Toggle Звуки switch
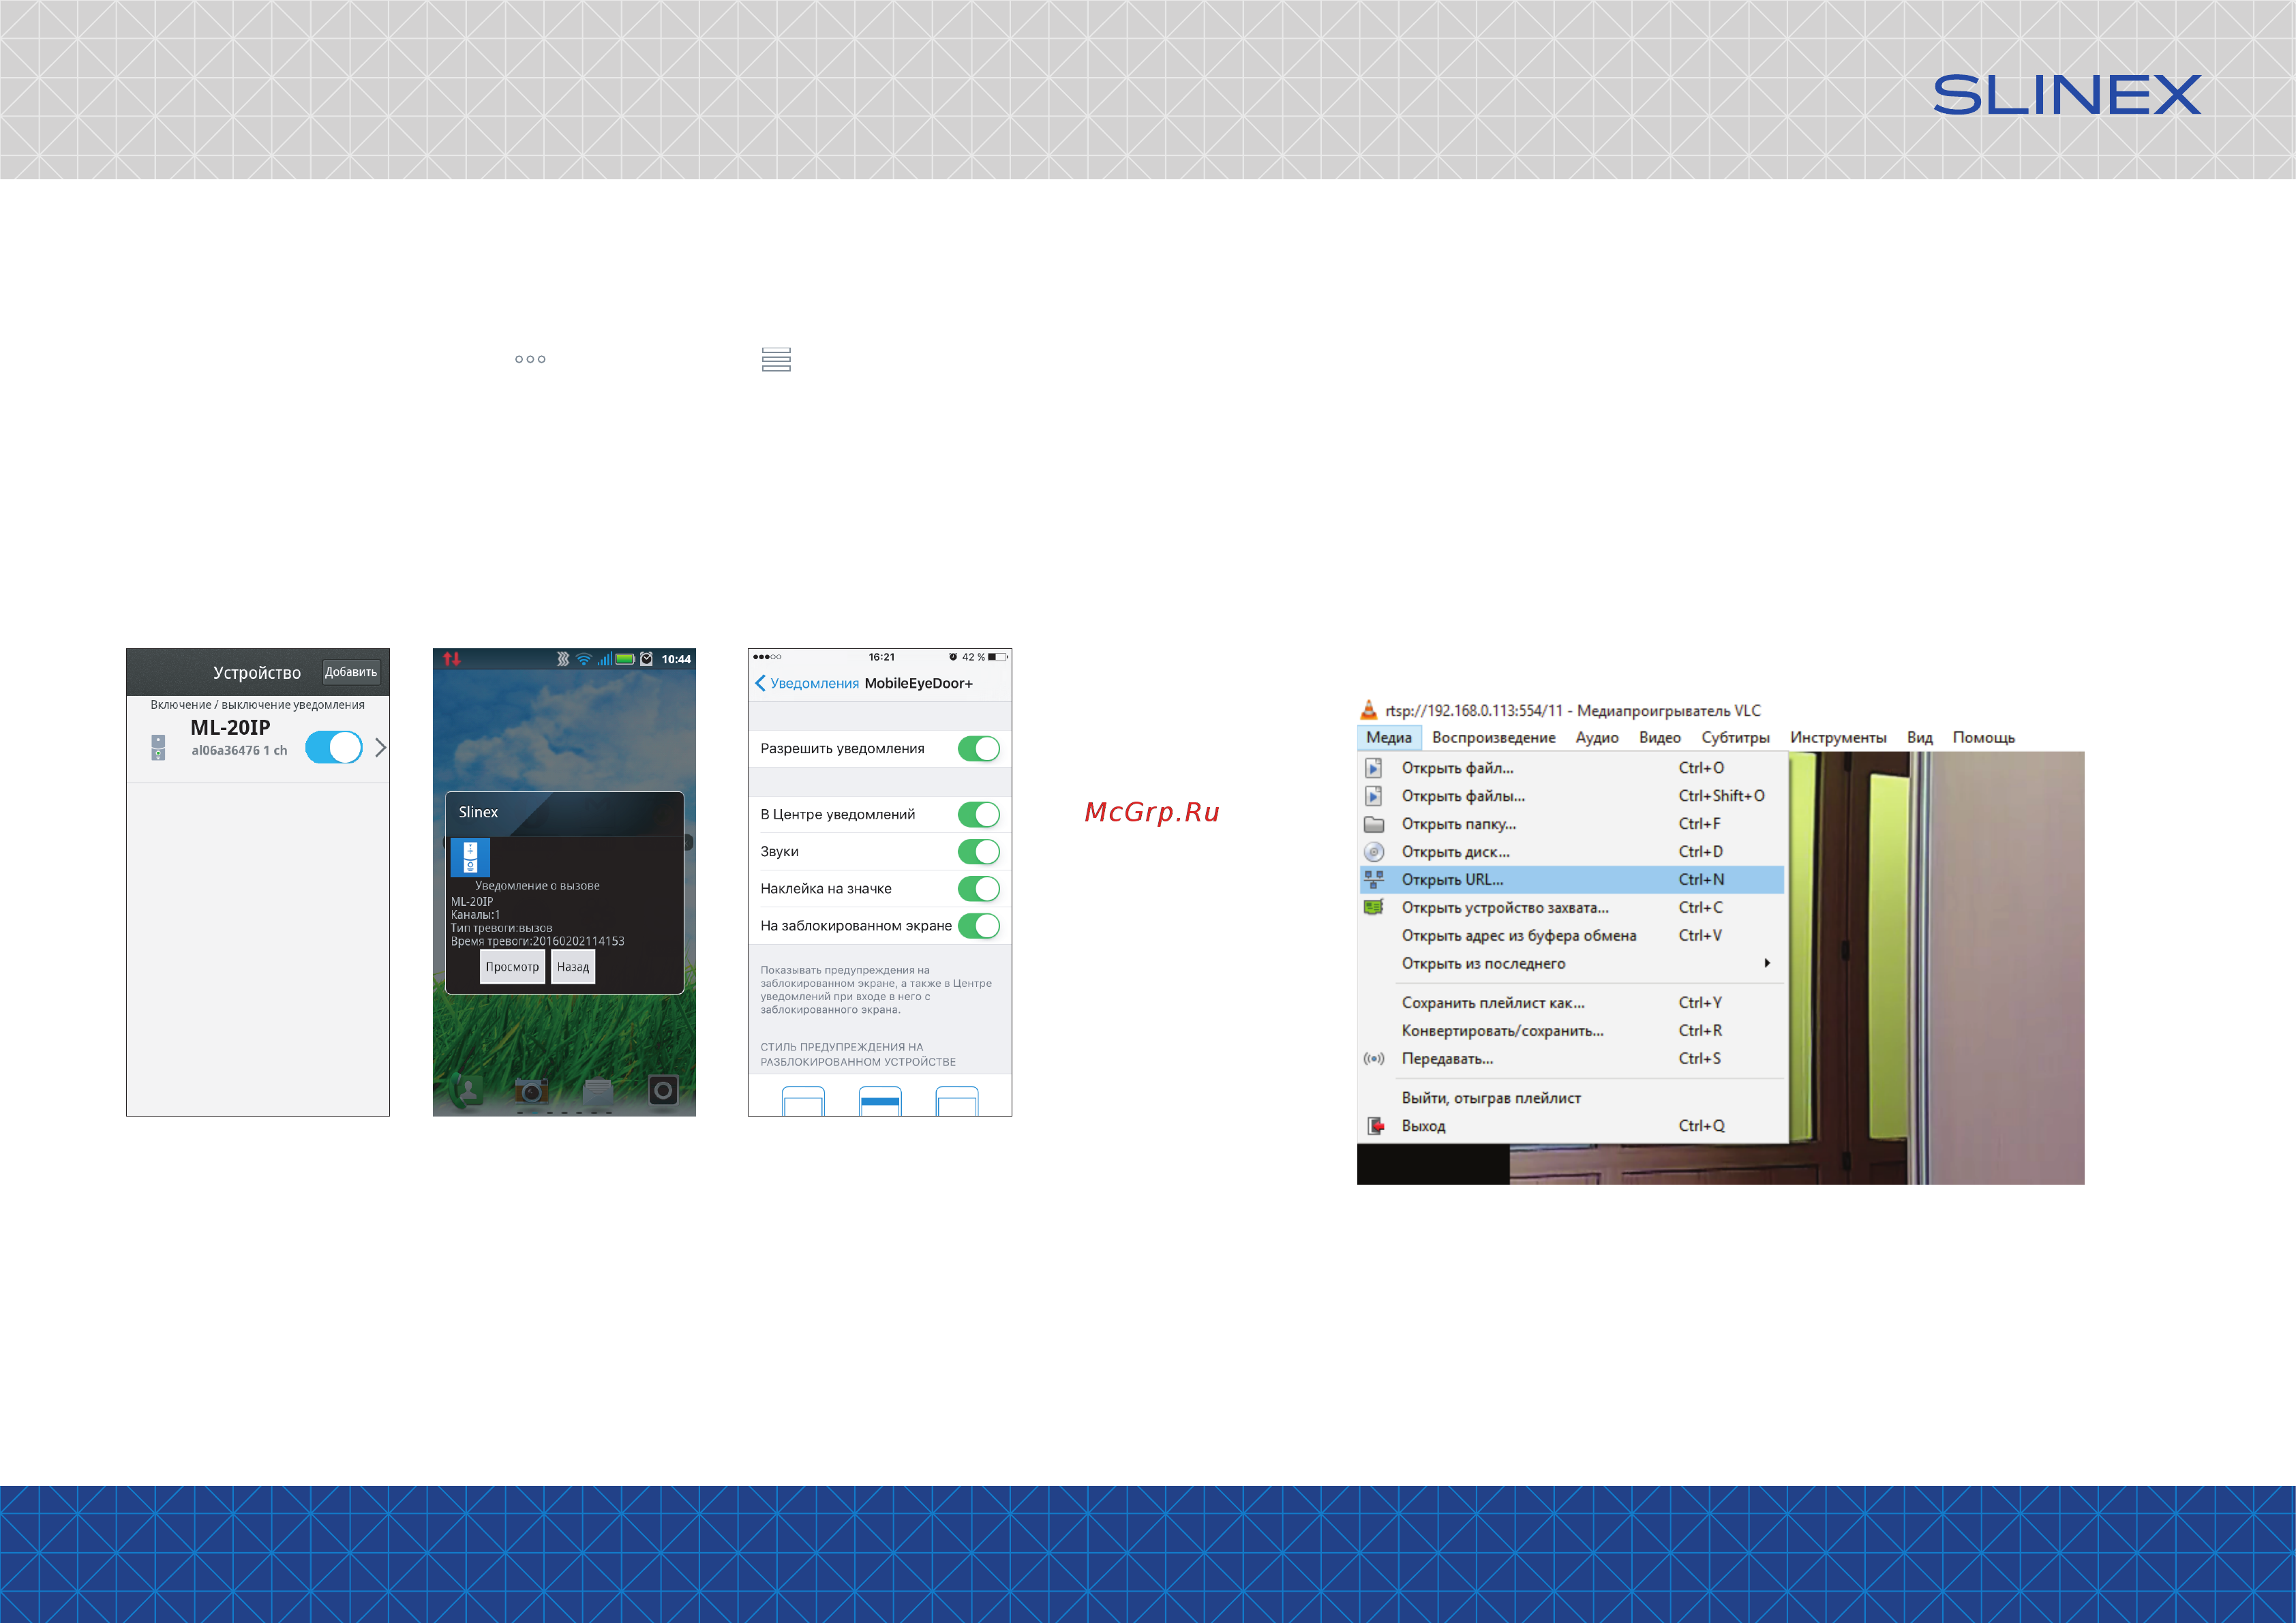 point(979,851)
